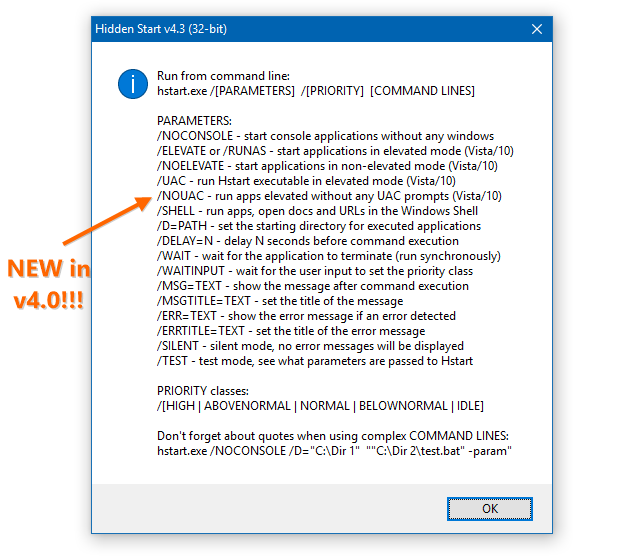
Task: Click the PARAMETERS: heading text
Action: click(x=194, y=121)
